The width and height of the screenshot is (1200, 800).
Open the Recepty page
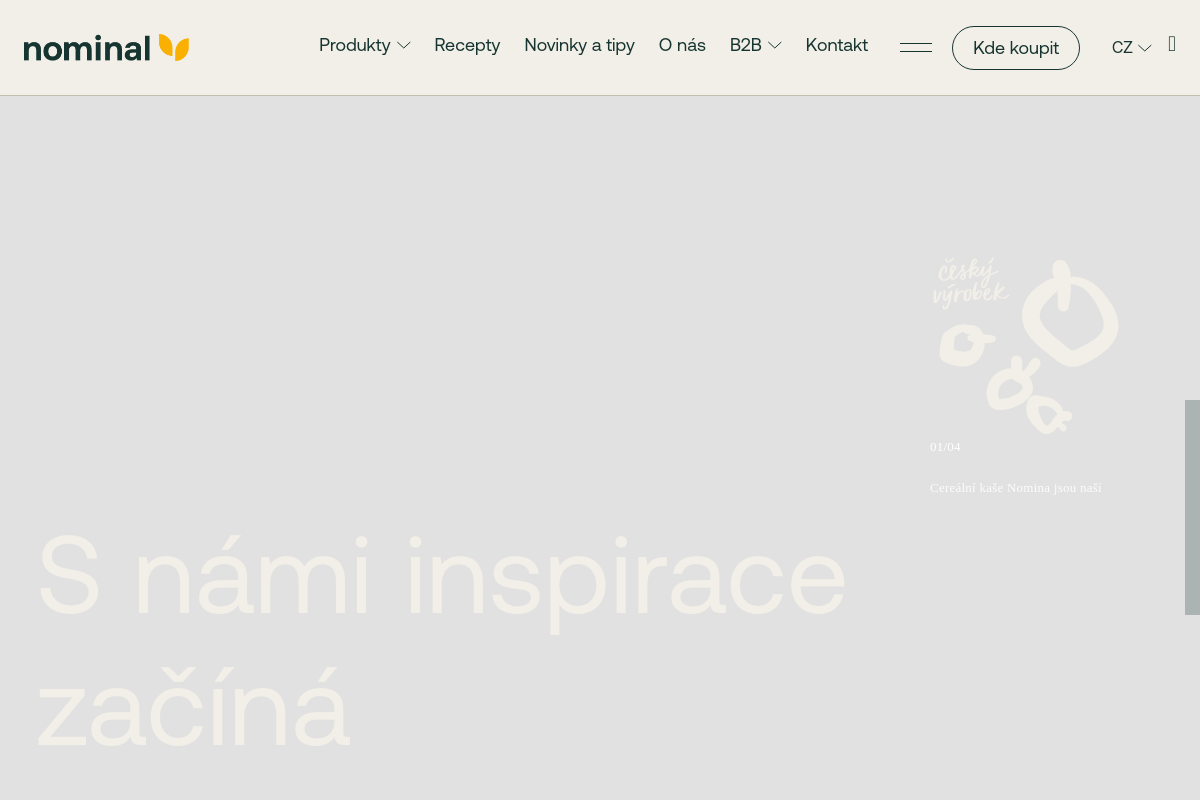(467, 45)
